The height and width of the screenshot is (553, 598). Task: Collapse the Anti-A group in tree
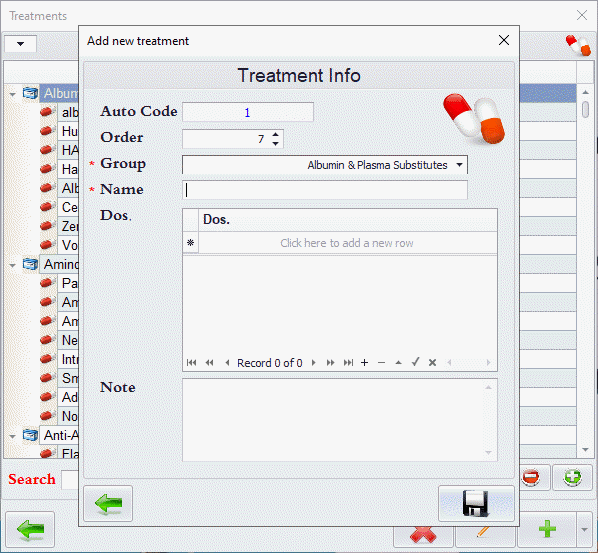tap(13, 436)
